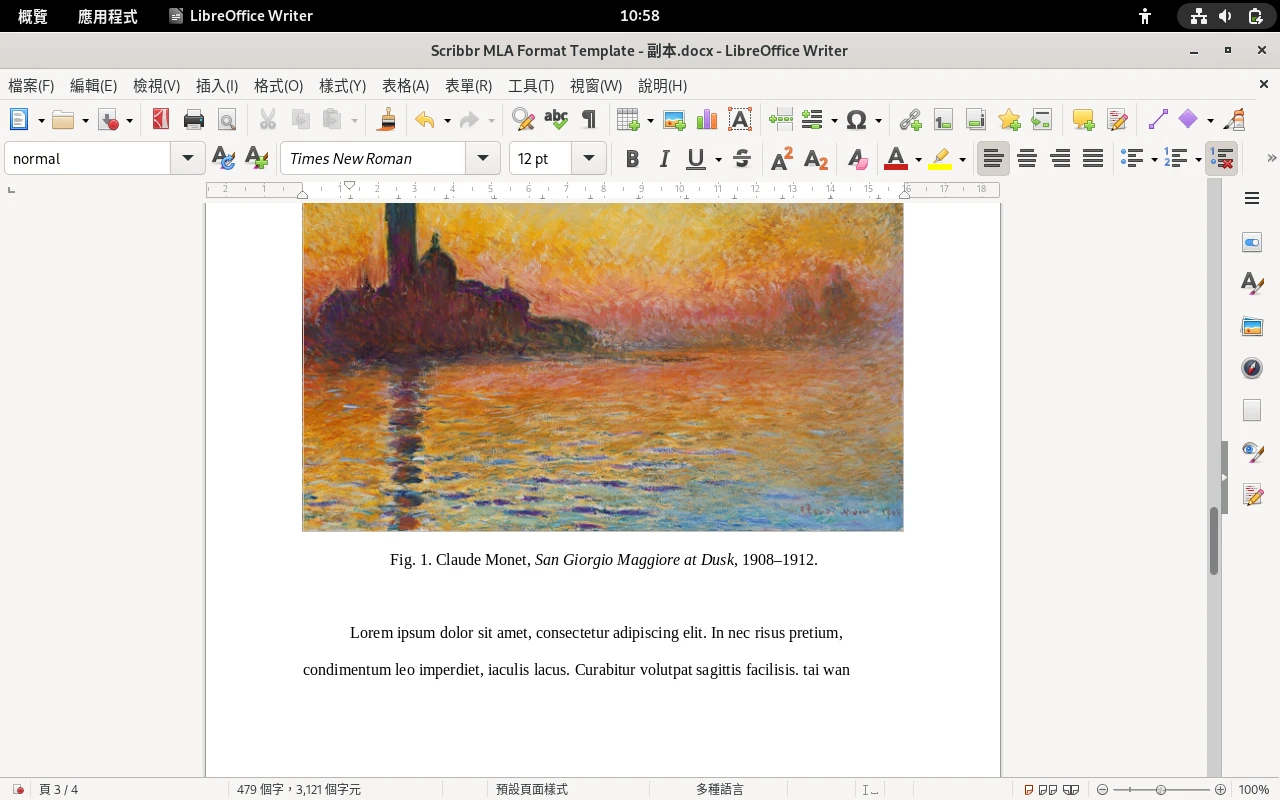1280x800 pixels.
Task: Open Find and Replace tool
Action: pos(522,120)
